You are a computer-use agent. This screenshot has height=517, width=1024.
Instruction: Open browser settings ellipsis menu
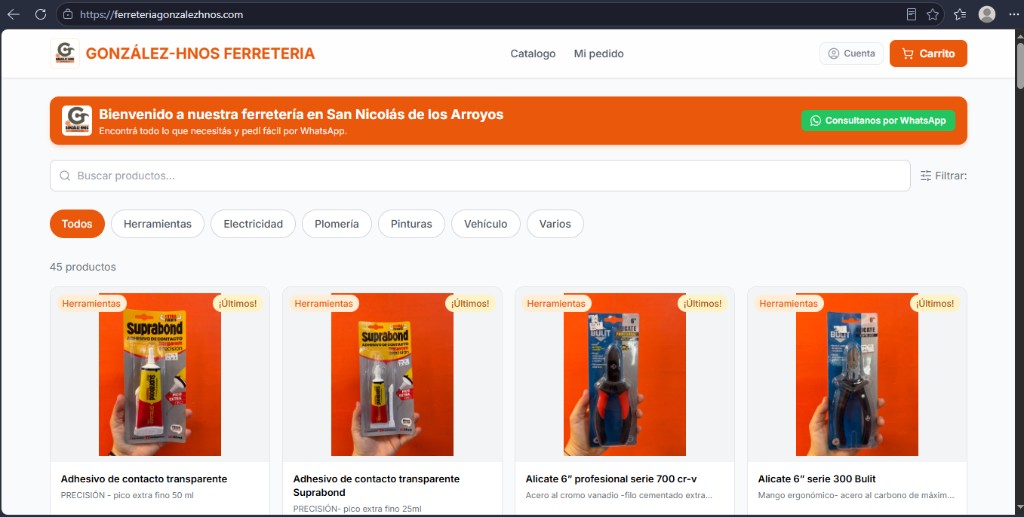[1014, 14]
